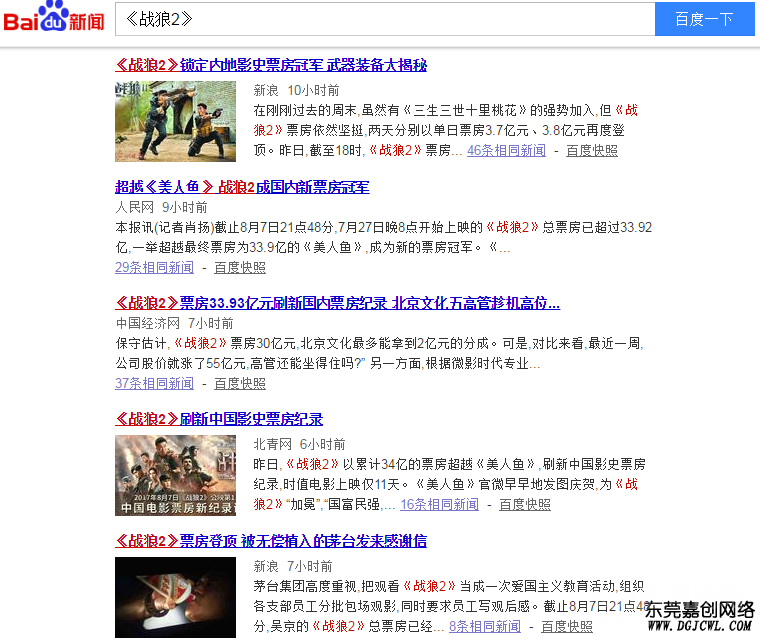Open headline 《战狼2》锁定内地影史票房冠军
The width and height of the screenshot is (760, 638).
click(x=271, y=65)
